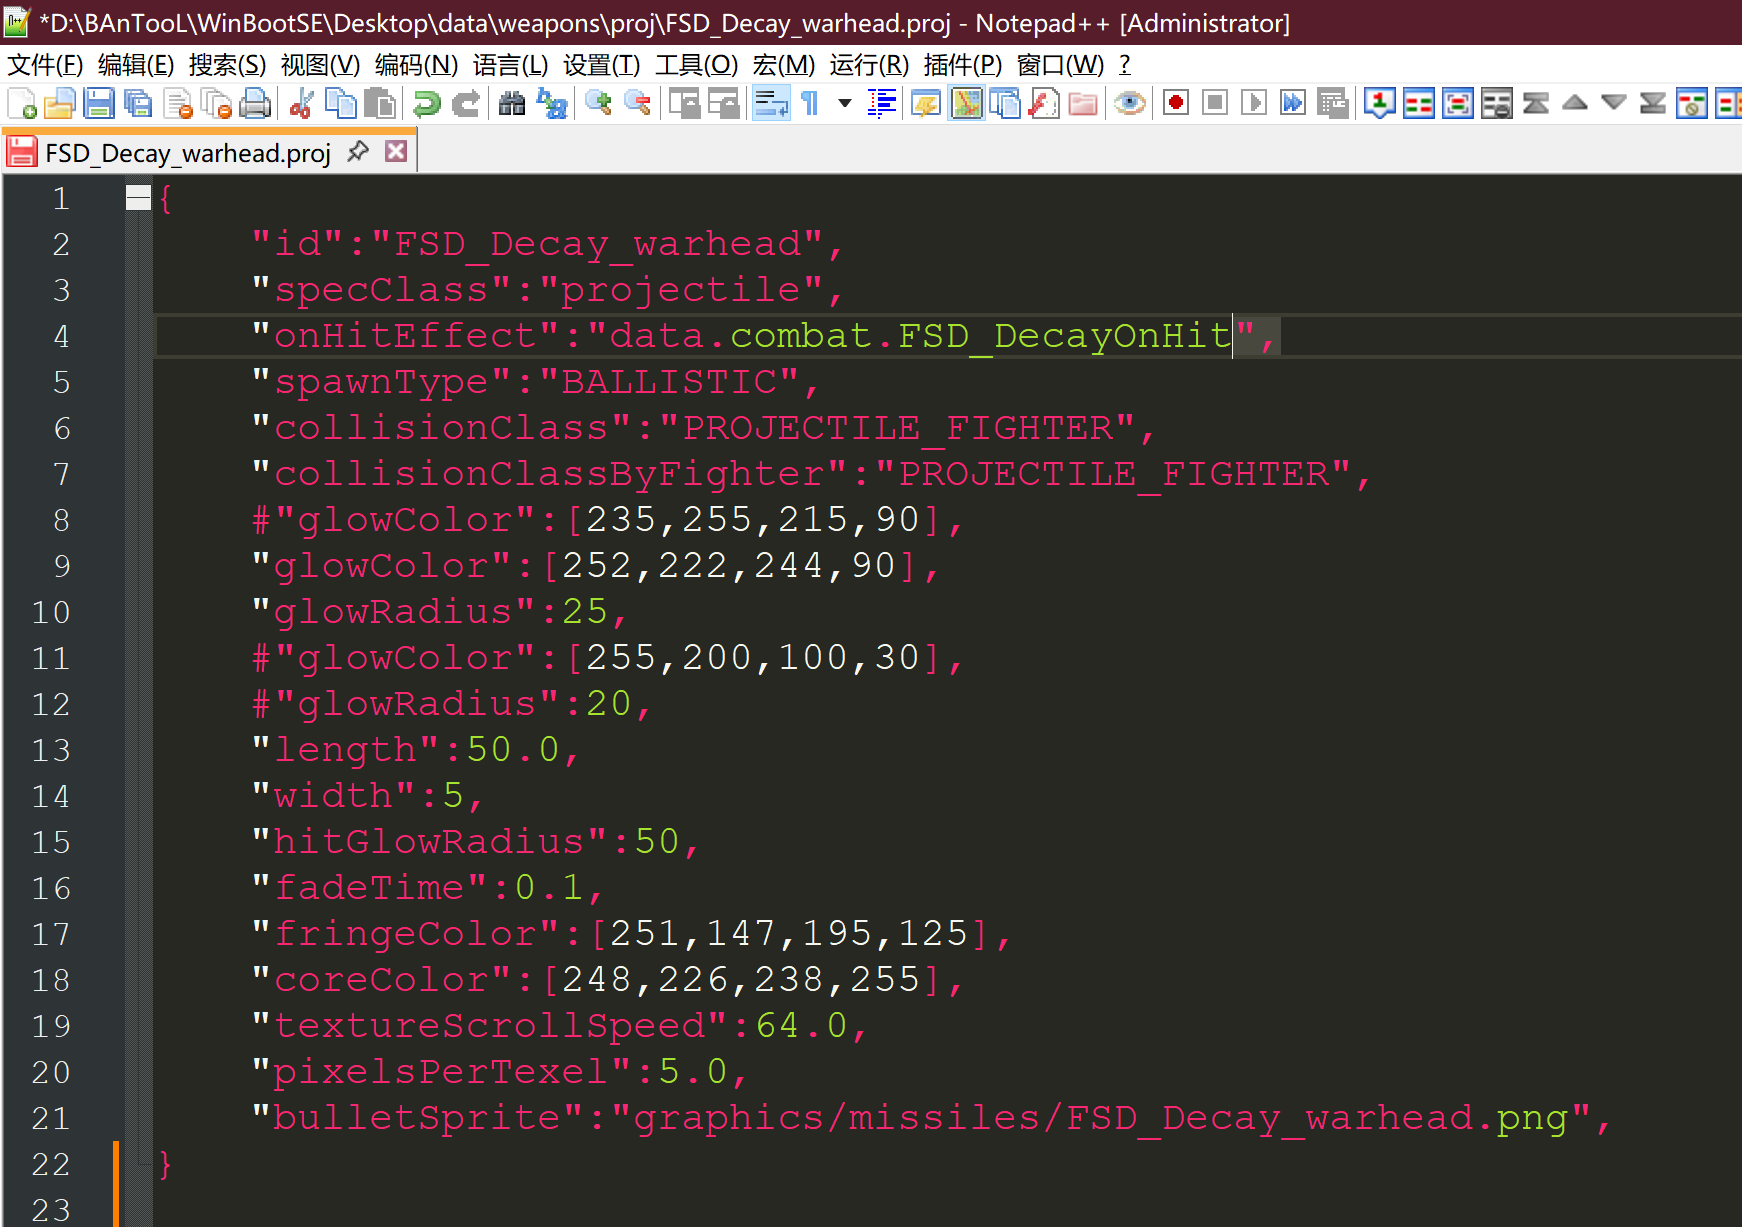
Task: Open the 插件(P) menu
Action: pos(962,65)
